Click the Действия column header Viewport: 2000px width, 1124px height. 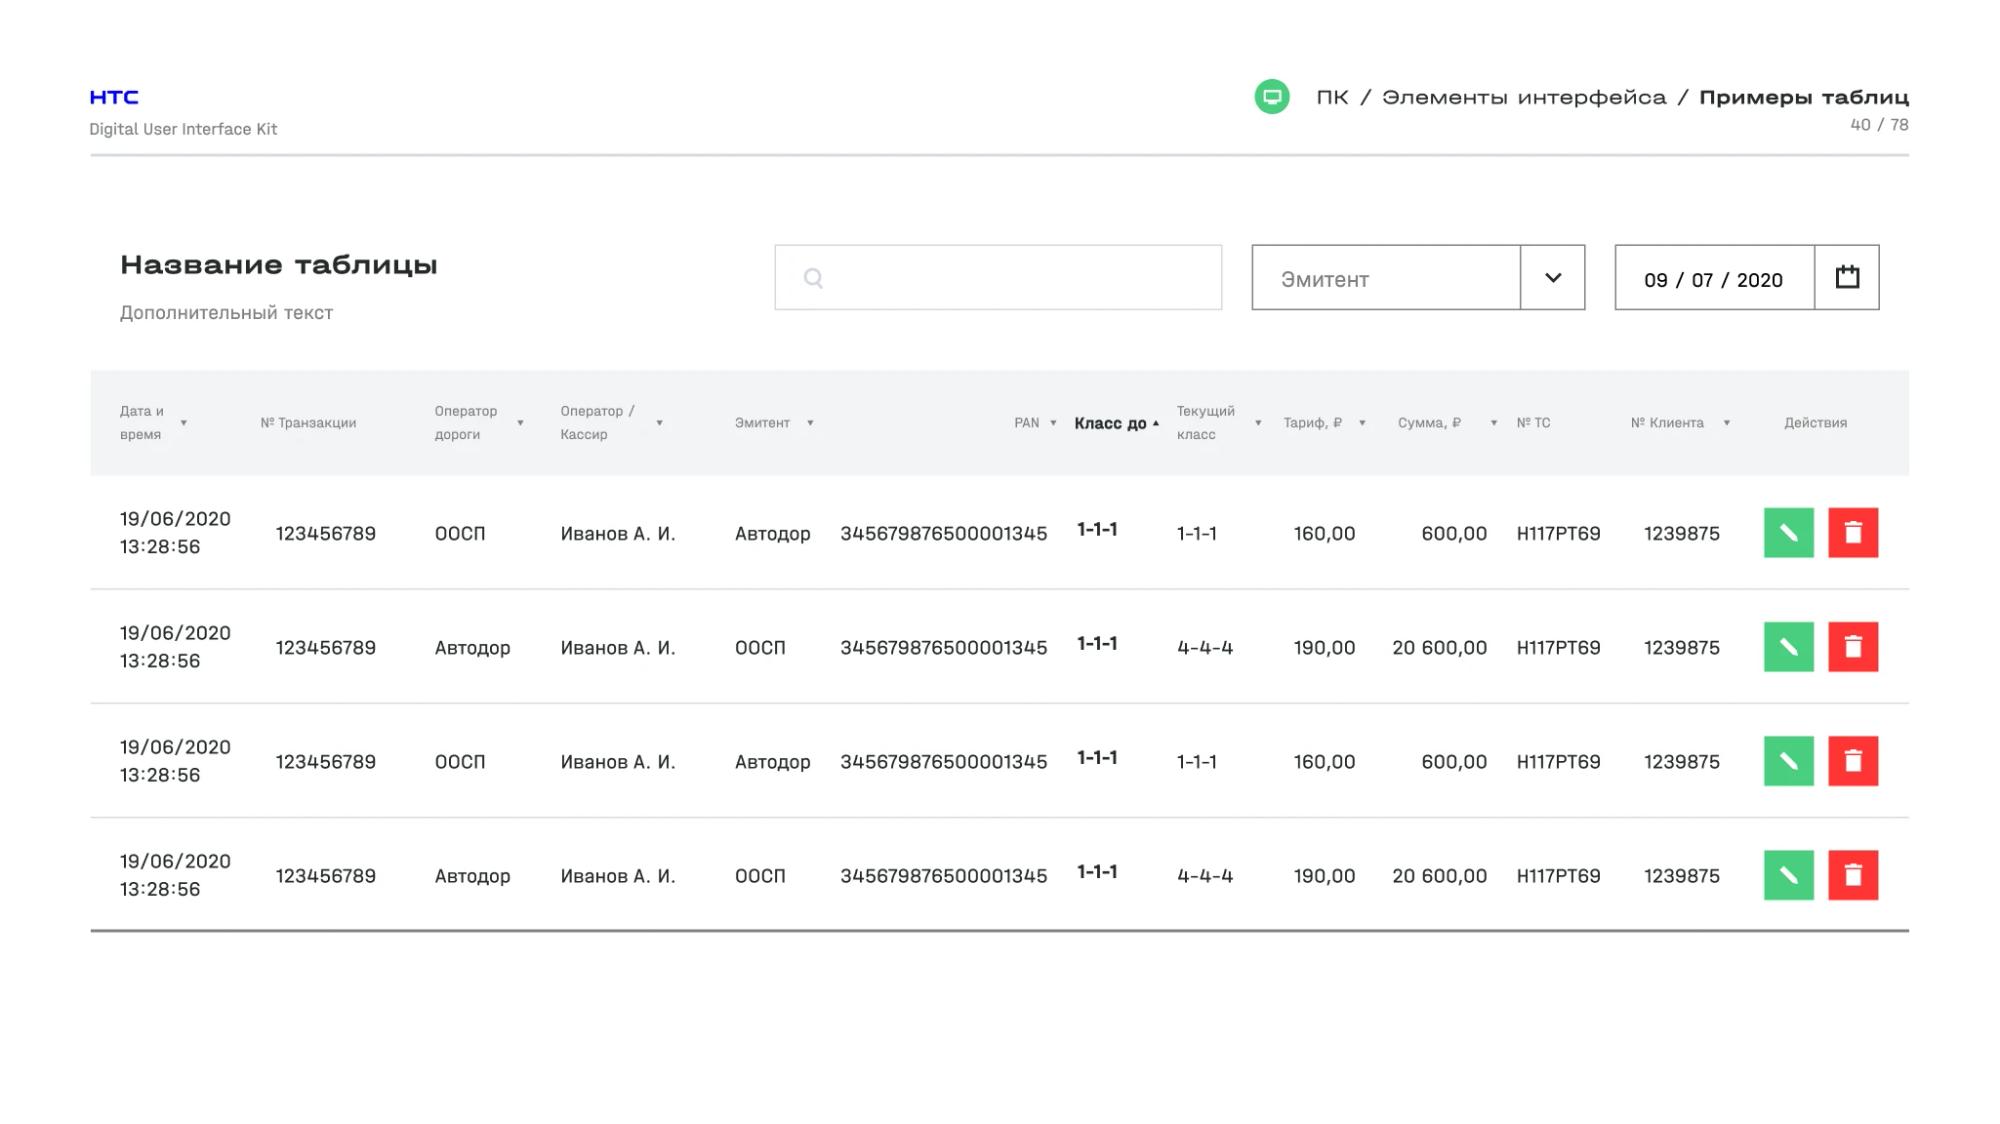pos(1815,423)
